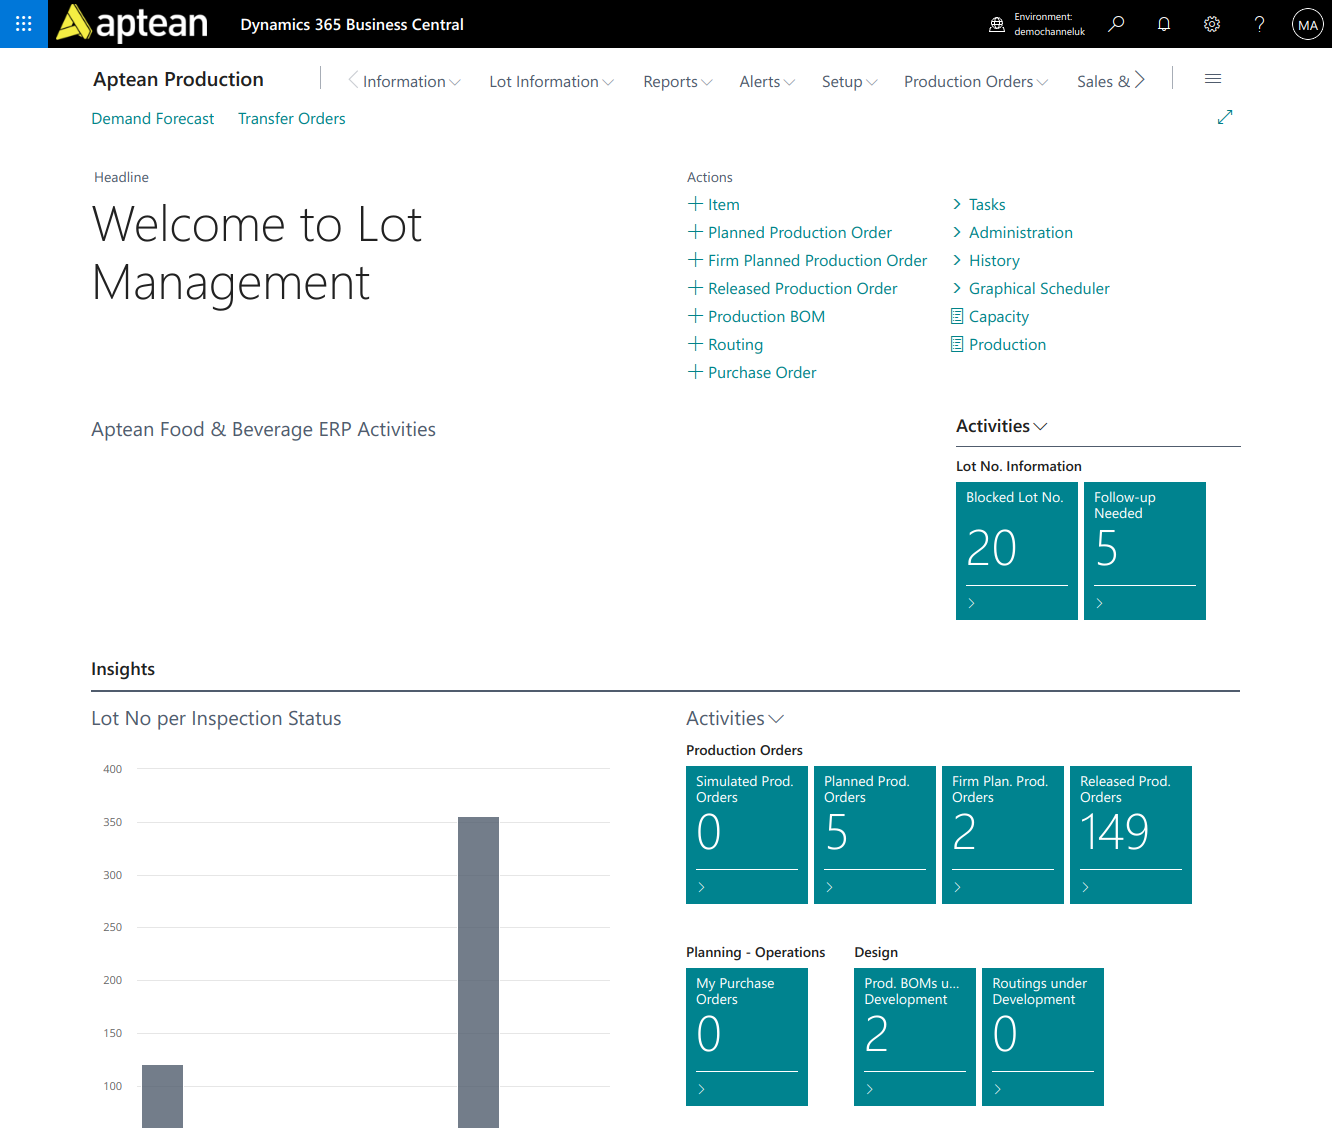Image resolution: width=1332 pixels, height=1128 pixels.
Task: Expand the Lot Information menu
Action: click(551, 82)
